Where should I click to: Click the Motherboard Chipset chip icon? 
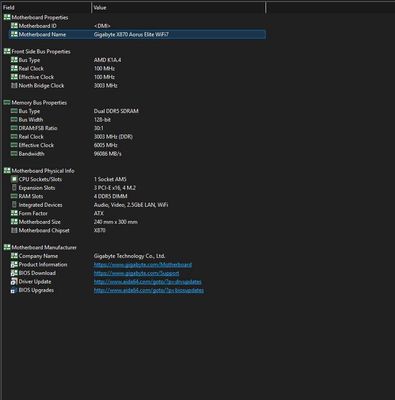tap(14, 230)
